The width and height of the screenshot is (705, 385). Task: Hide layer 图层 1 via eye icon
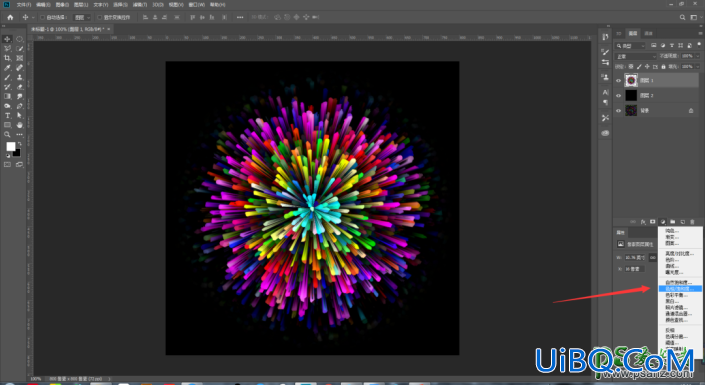pyautogui.click(x=618, y=81)
